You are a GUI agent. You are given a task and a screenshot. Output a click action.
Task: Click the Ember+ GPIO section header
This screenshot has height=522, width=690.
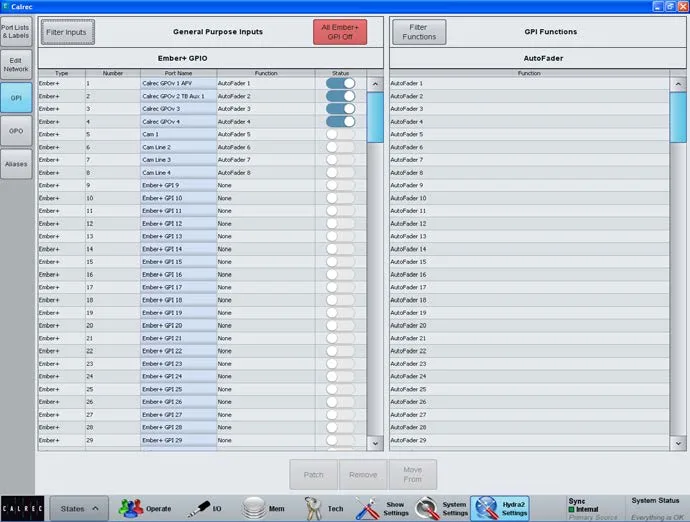click(x=211, y=58)
